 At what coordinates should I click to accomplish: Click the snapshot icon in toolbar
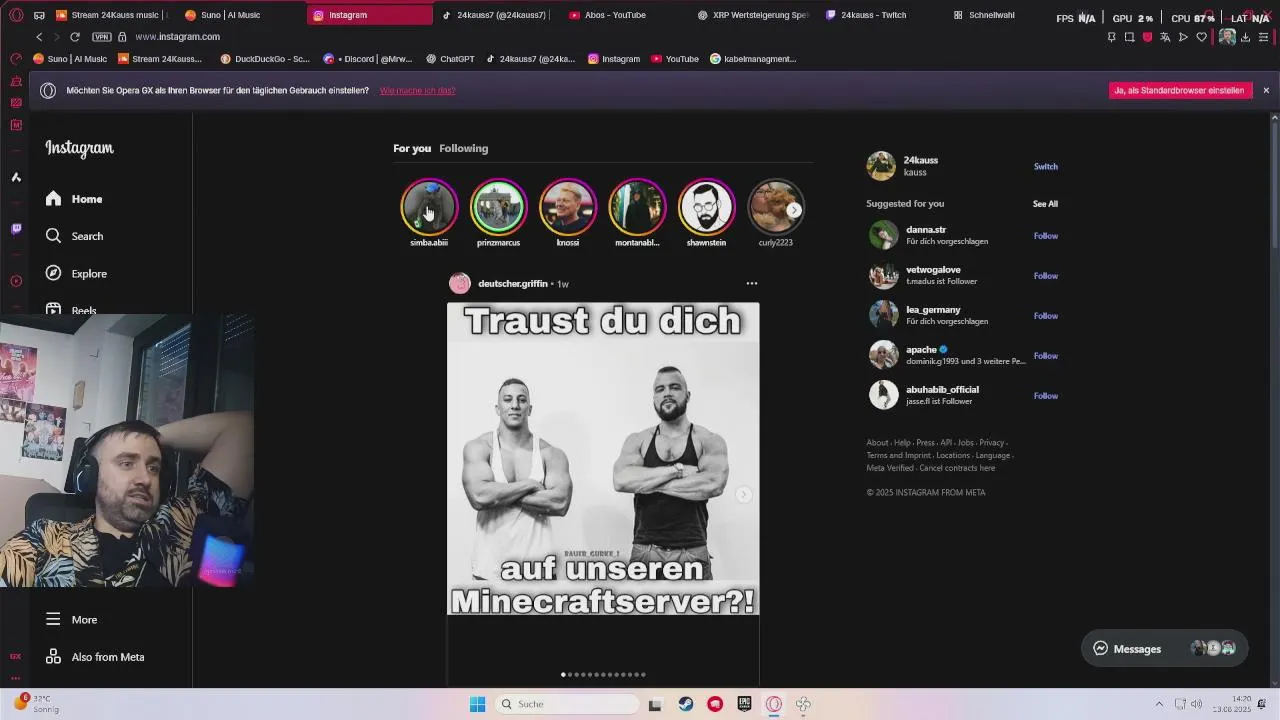click(x=1129, y=37)
